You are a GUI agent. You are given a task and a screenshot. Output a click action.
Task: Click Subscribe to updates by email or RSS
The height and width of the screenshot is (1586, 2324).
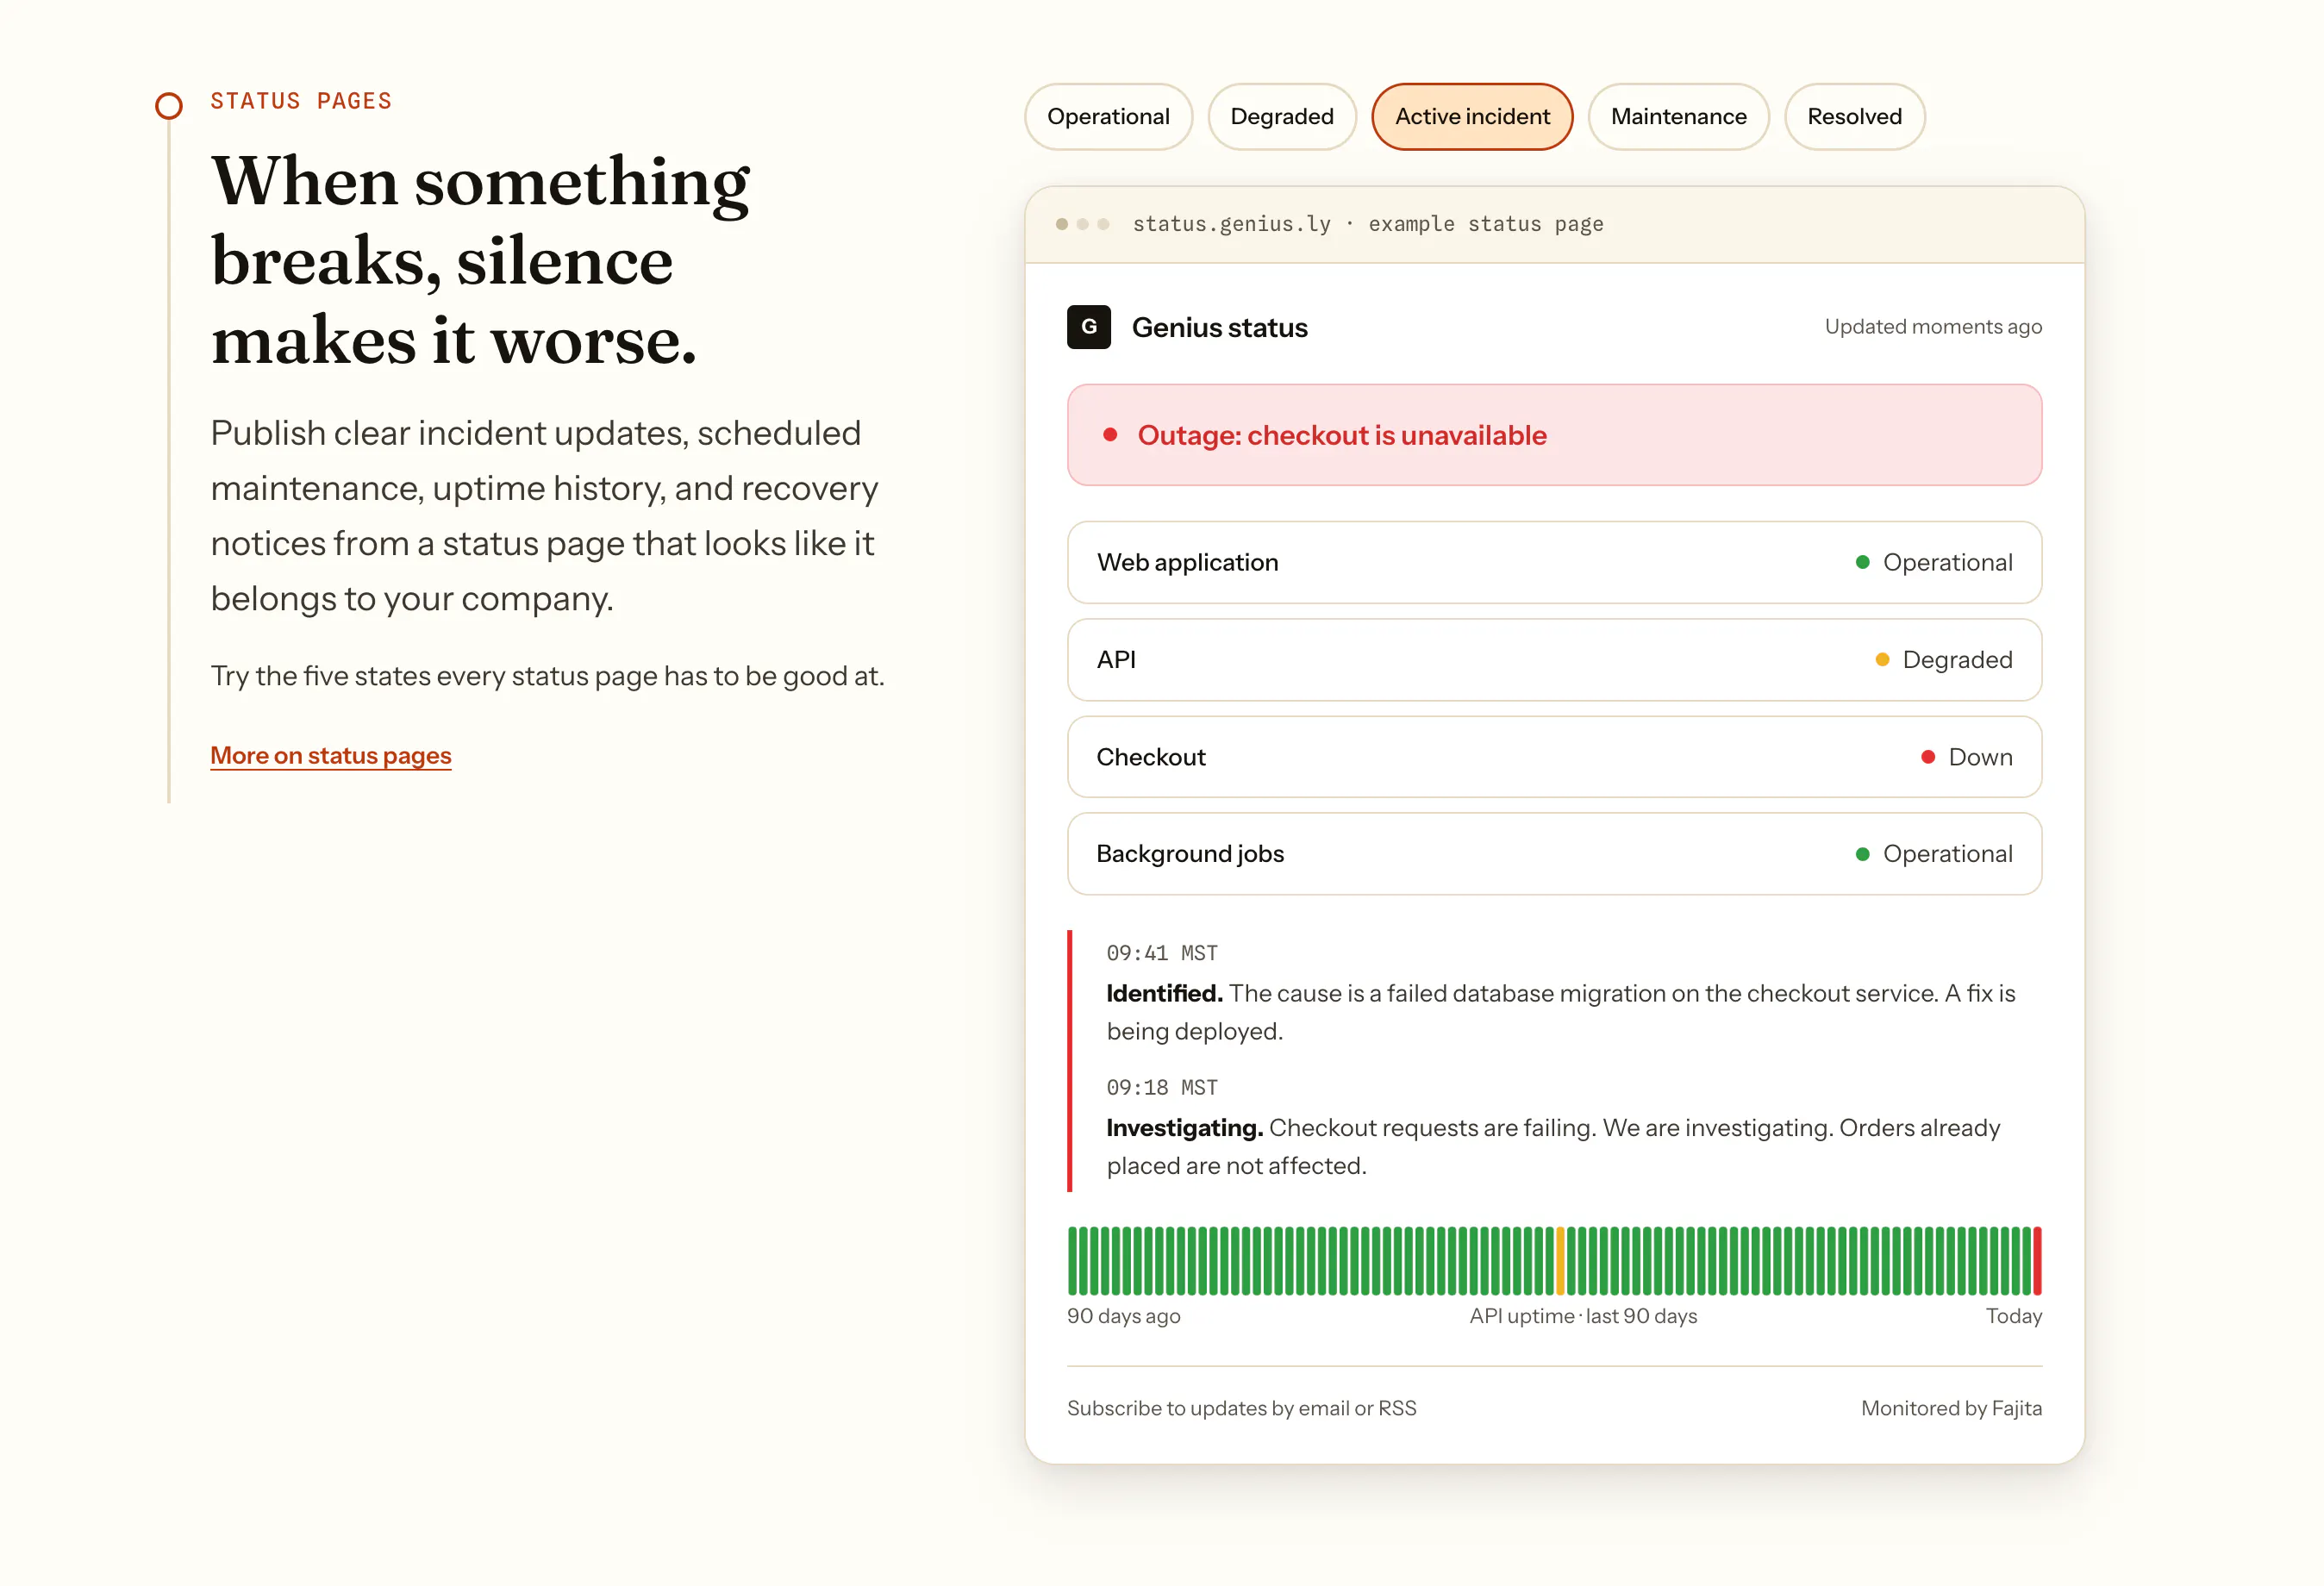point(1241,1408)
